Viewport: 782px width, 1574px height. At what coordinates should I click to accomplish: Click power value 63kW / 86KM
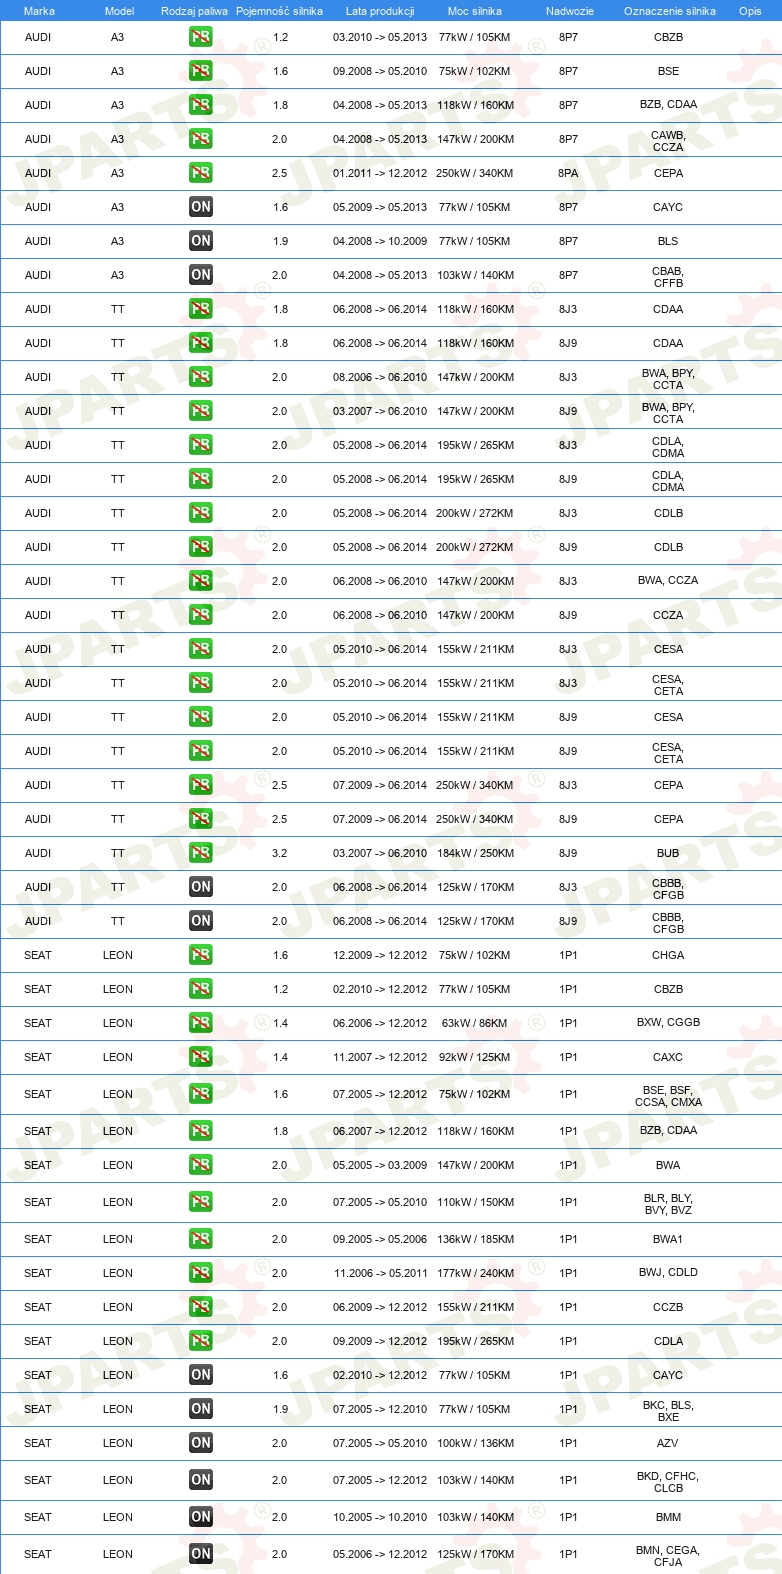(x=475, y=1023)
